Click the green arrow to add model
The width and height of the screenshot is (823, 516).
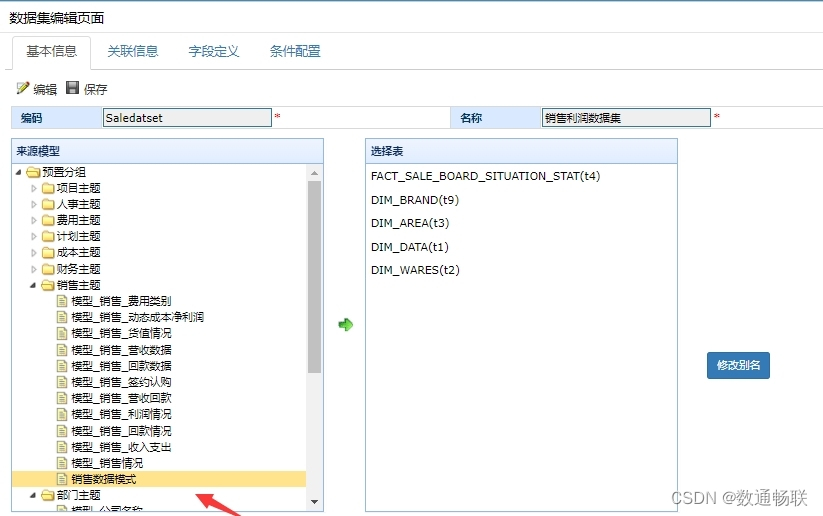345,324
